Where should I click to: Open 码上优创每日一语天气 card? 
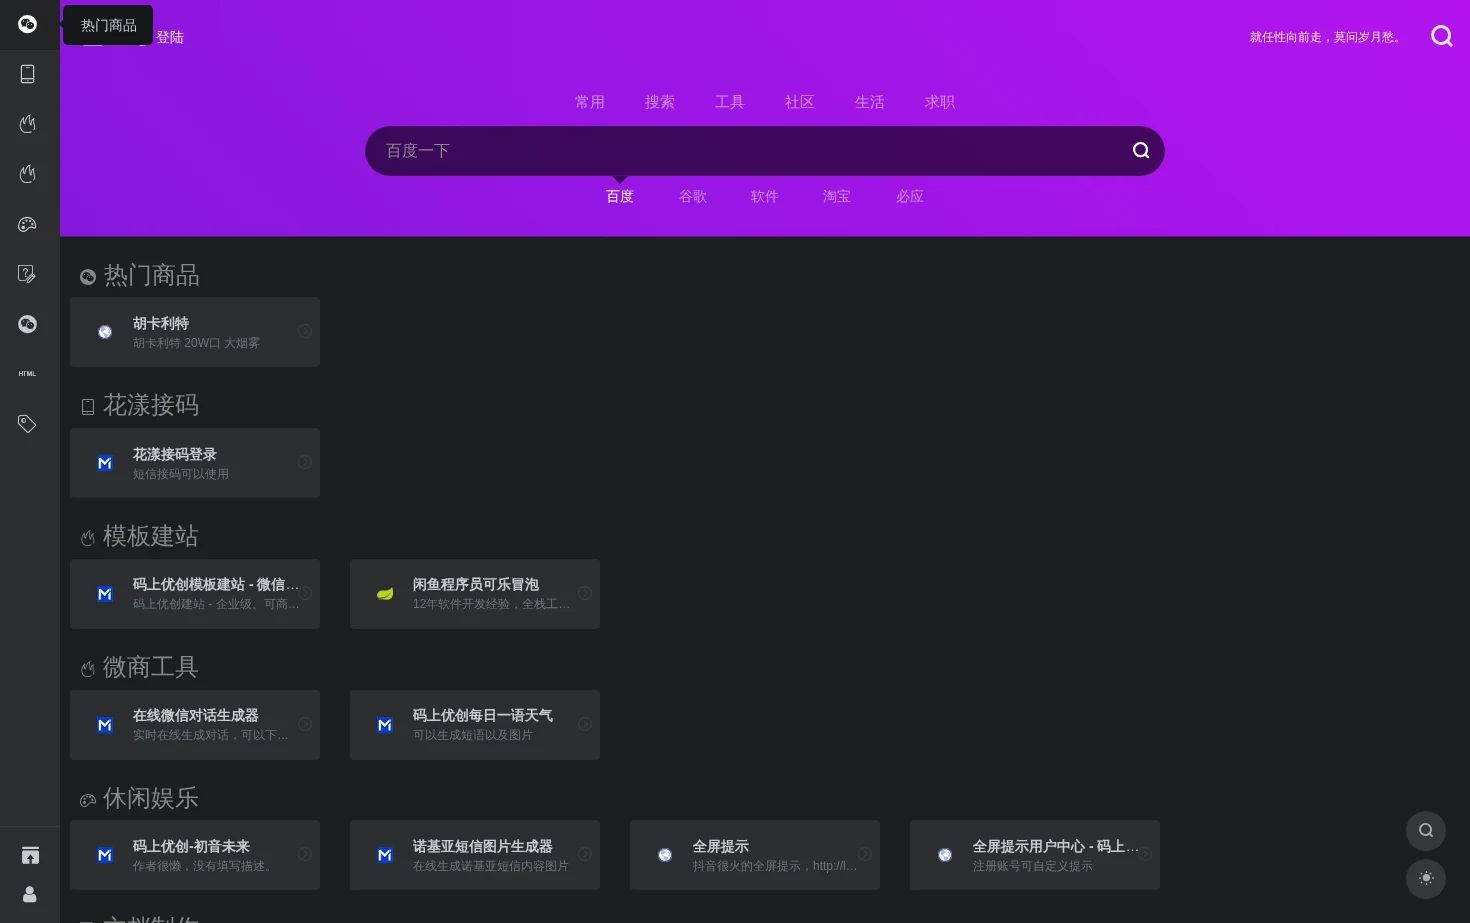point(475,725)
